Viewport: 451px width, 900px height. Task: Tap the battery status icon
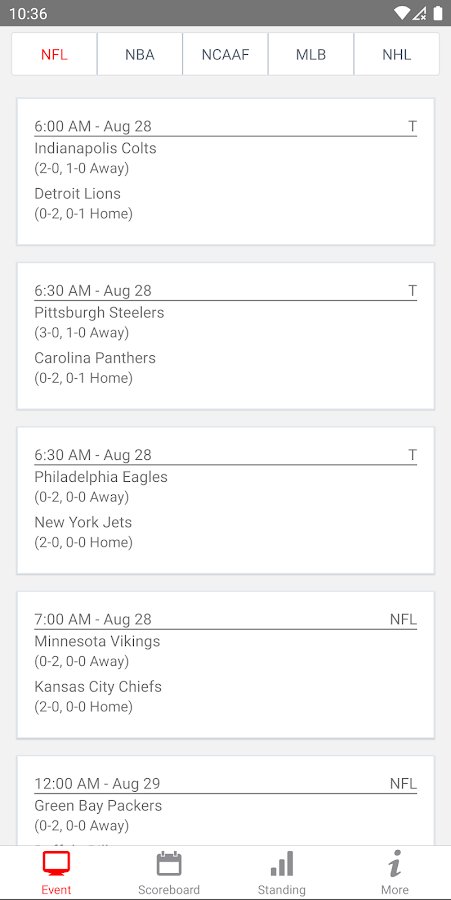click(438, 13)
